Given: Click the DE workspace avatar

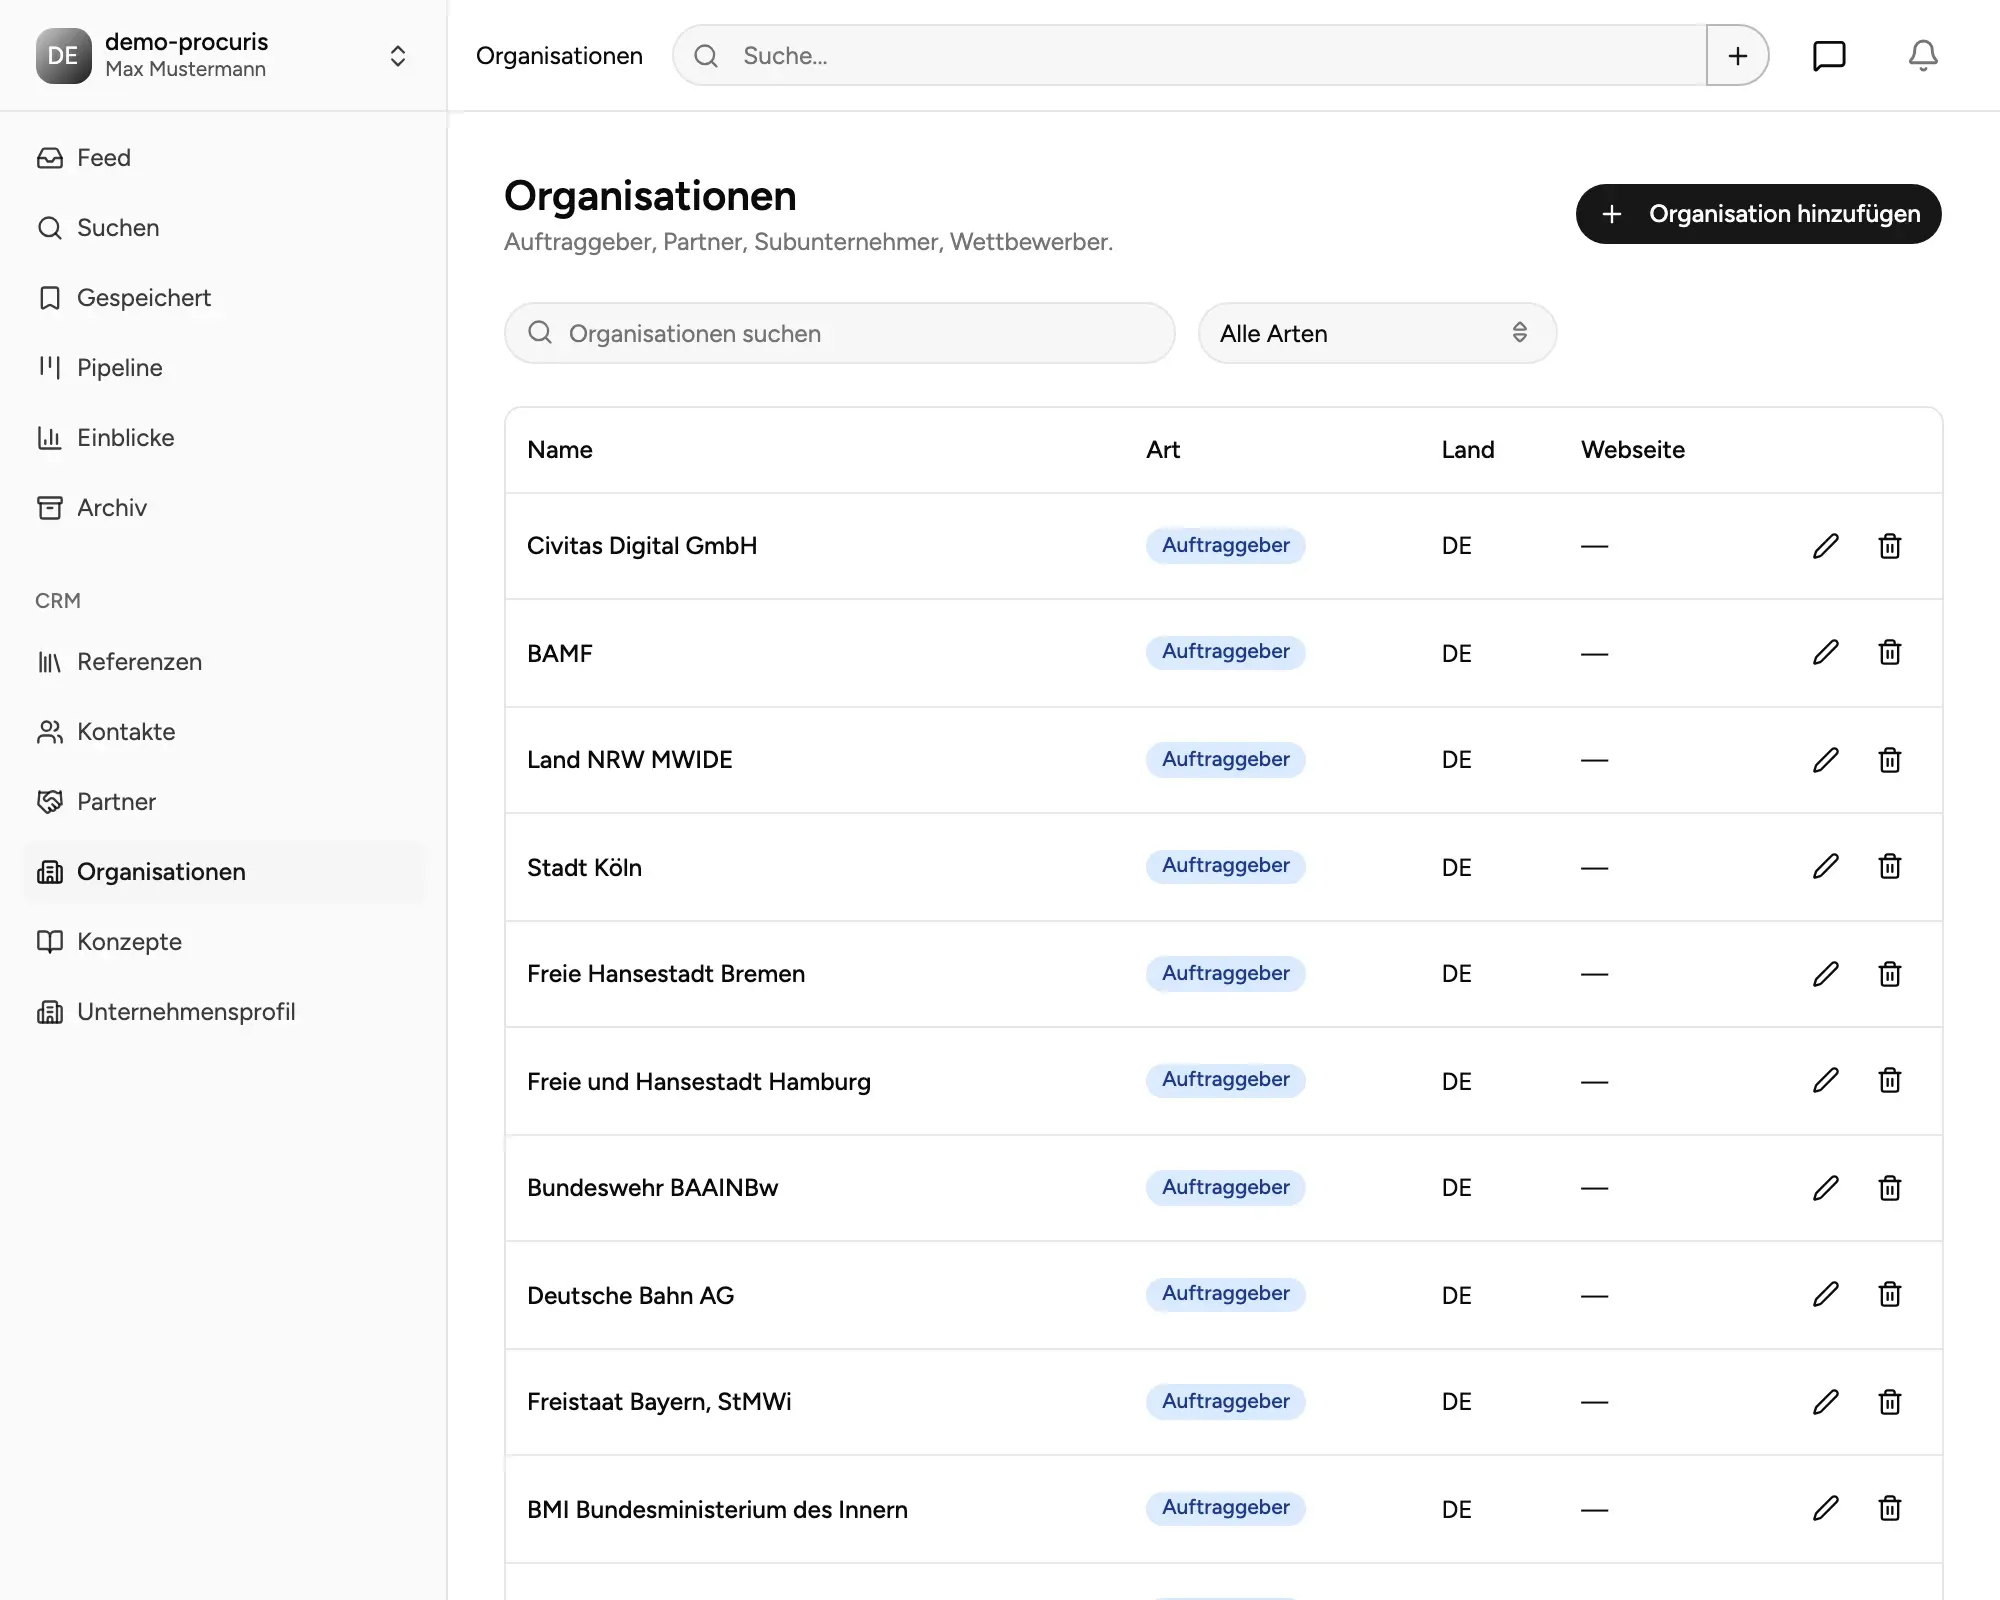Looking at the screenshot, I should 63,56.
